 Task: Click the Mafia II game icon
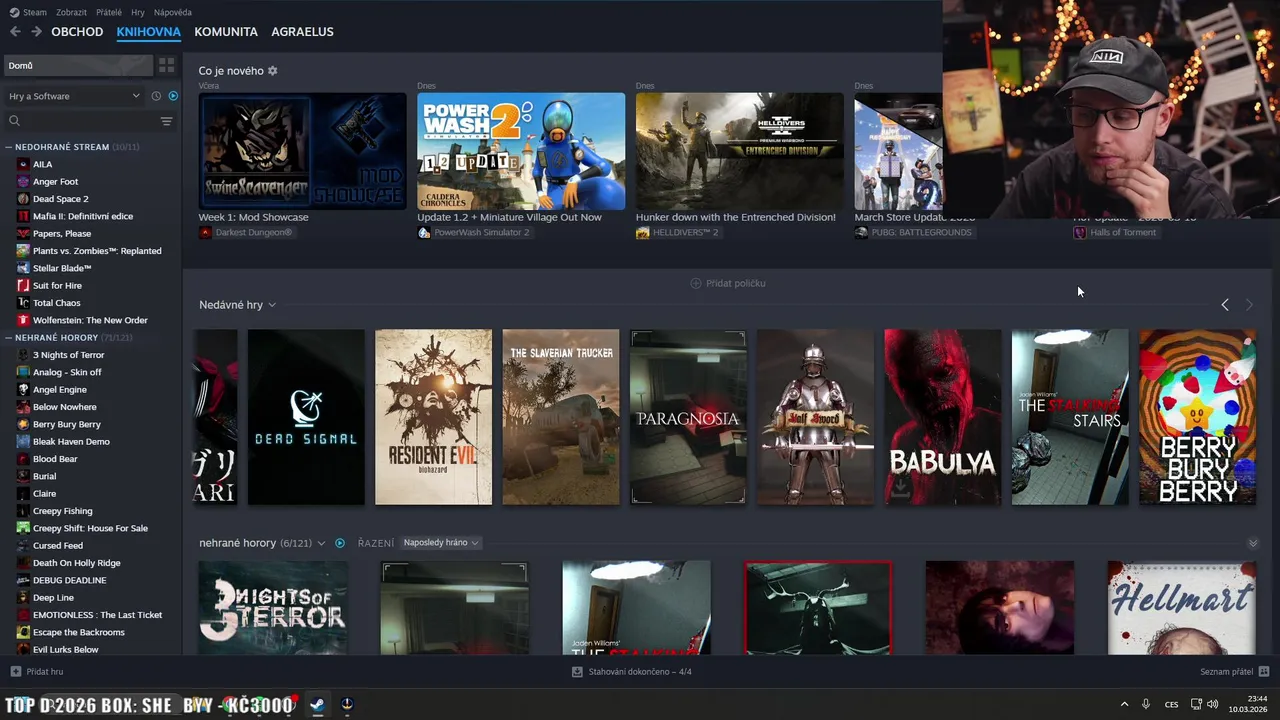[23, 216]
